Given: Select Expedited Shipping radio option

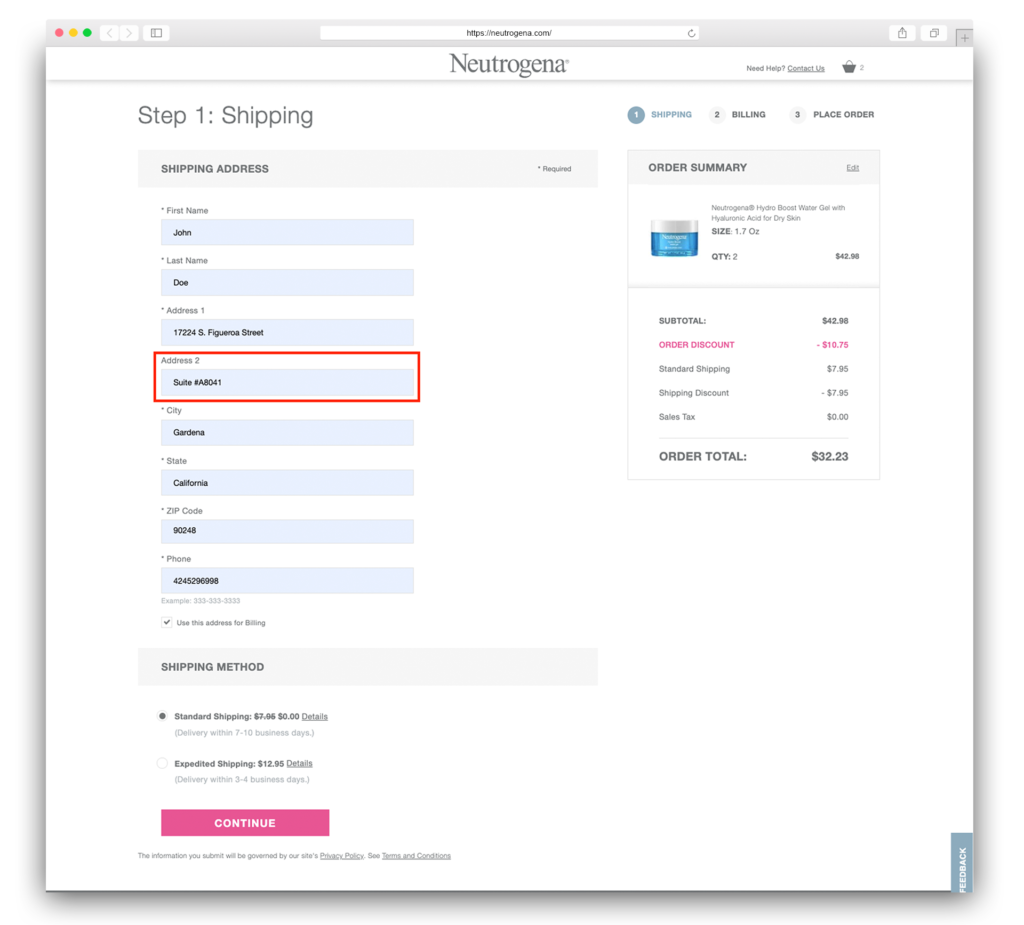Looking at the screenshot, I should click(162, 763).
